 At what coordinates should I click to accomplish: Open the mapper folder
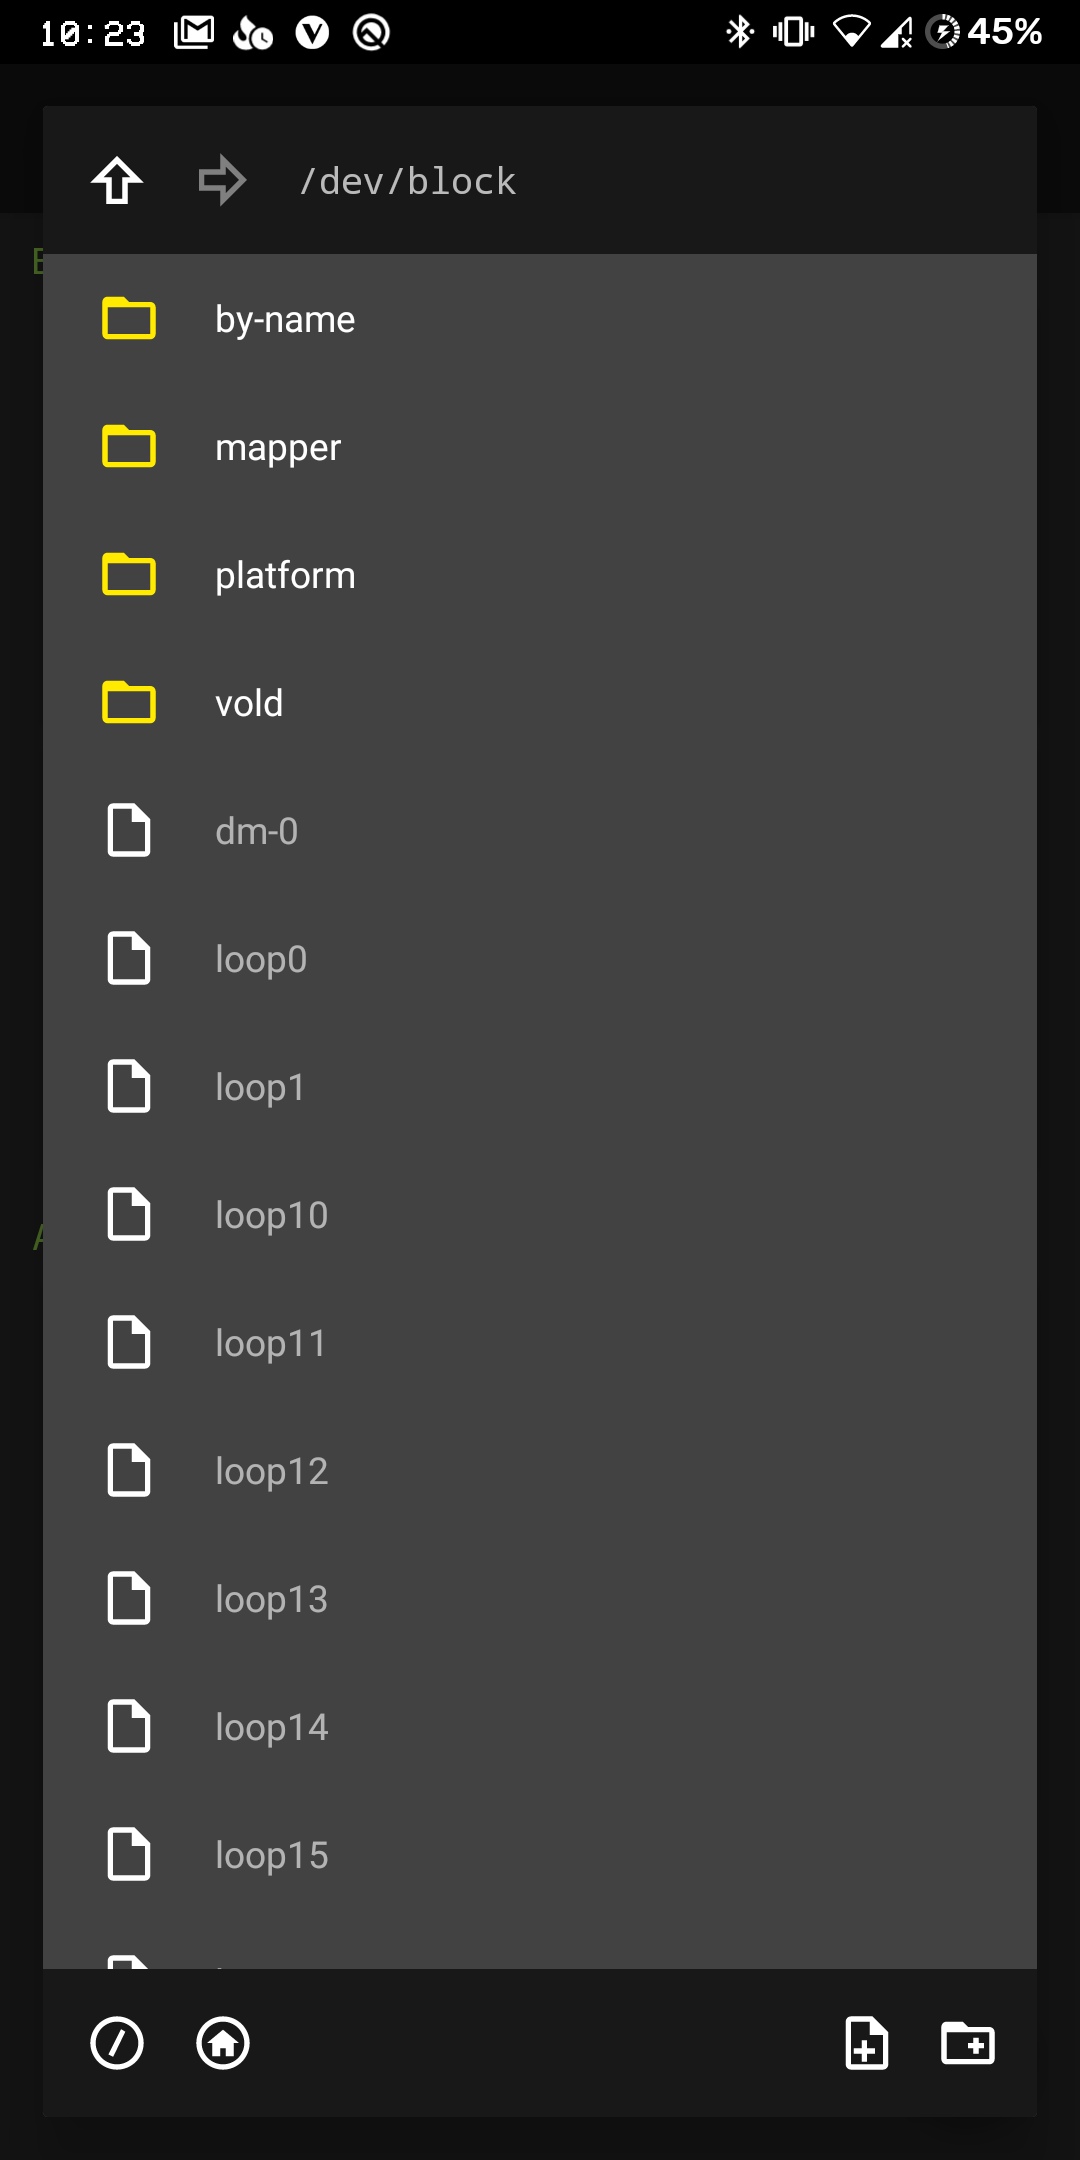540,447
